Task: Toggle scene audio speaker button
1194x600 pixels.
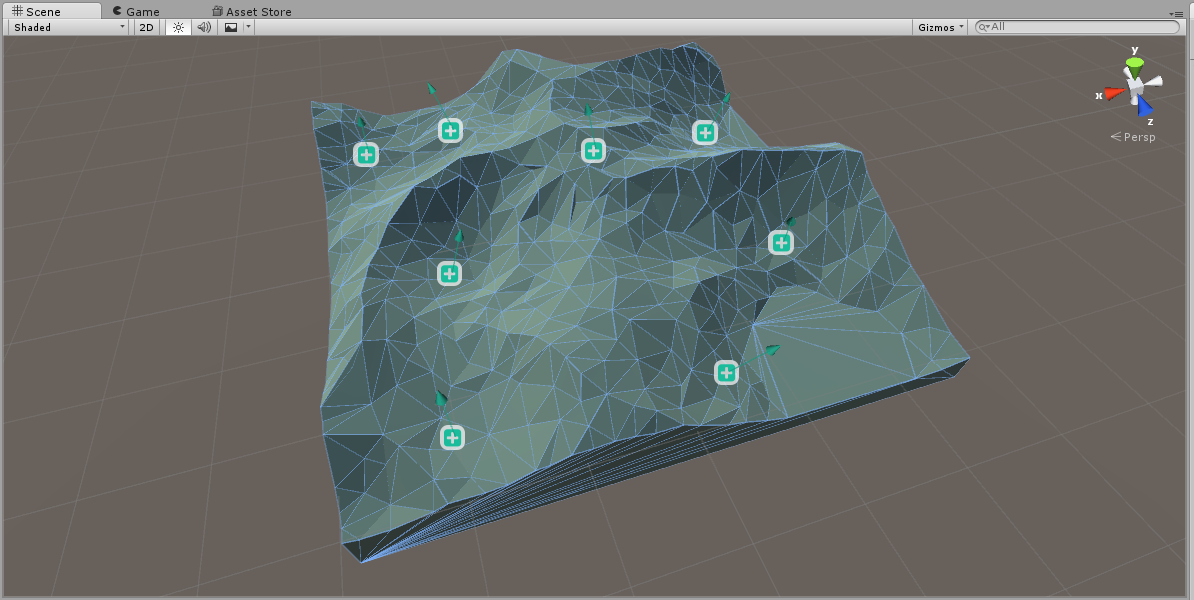Action: (x=204, y=27)
